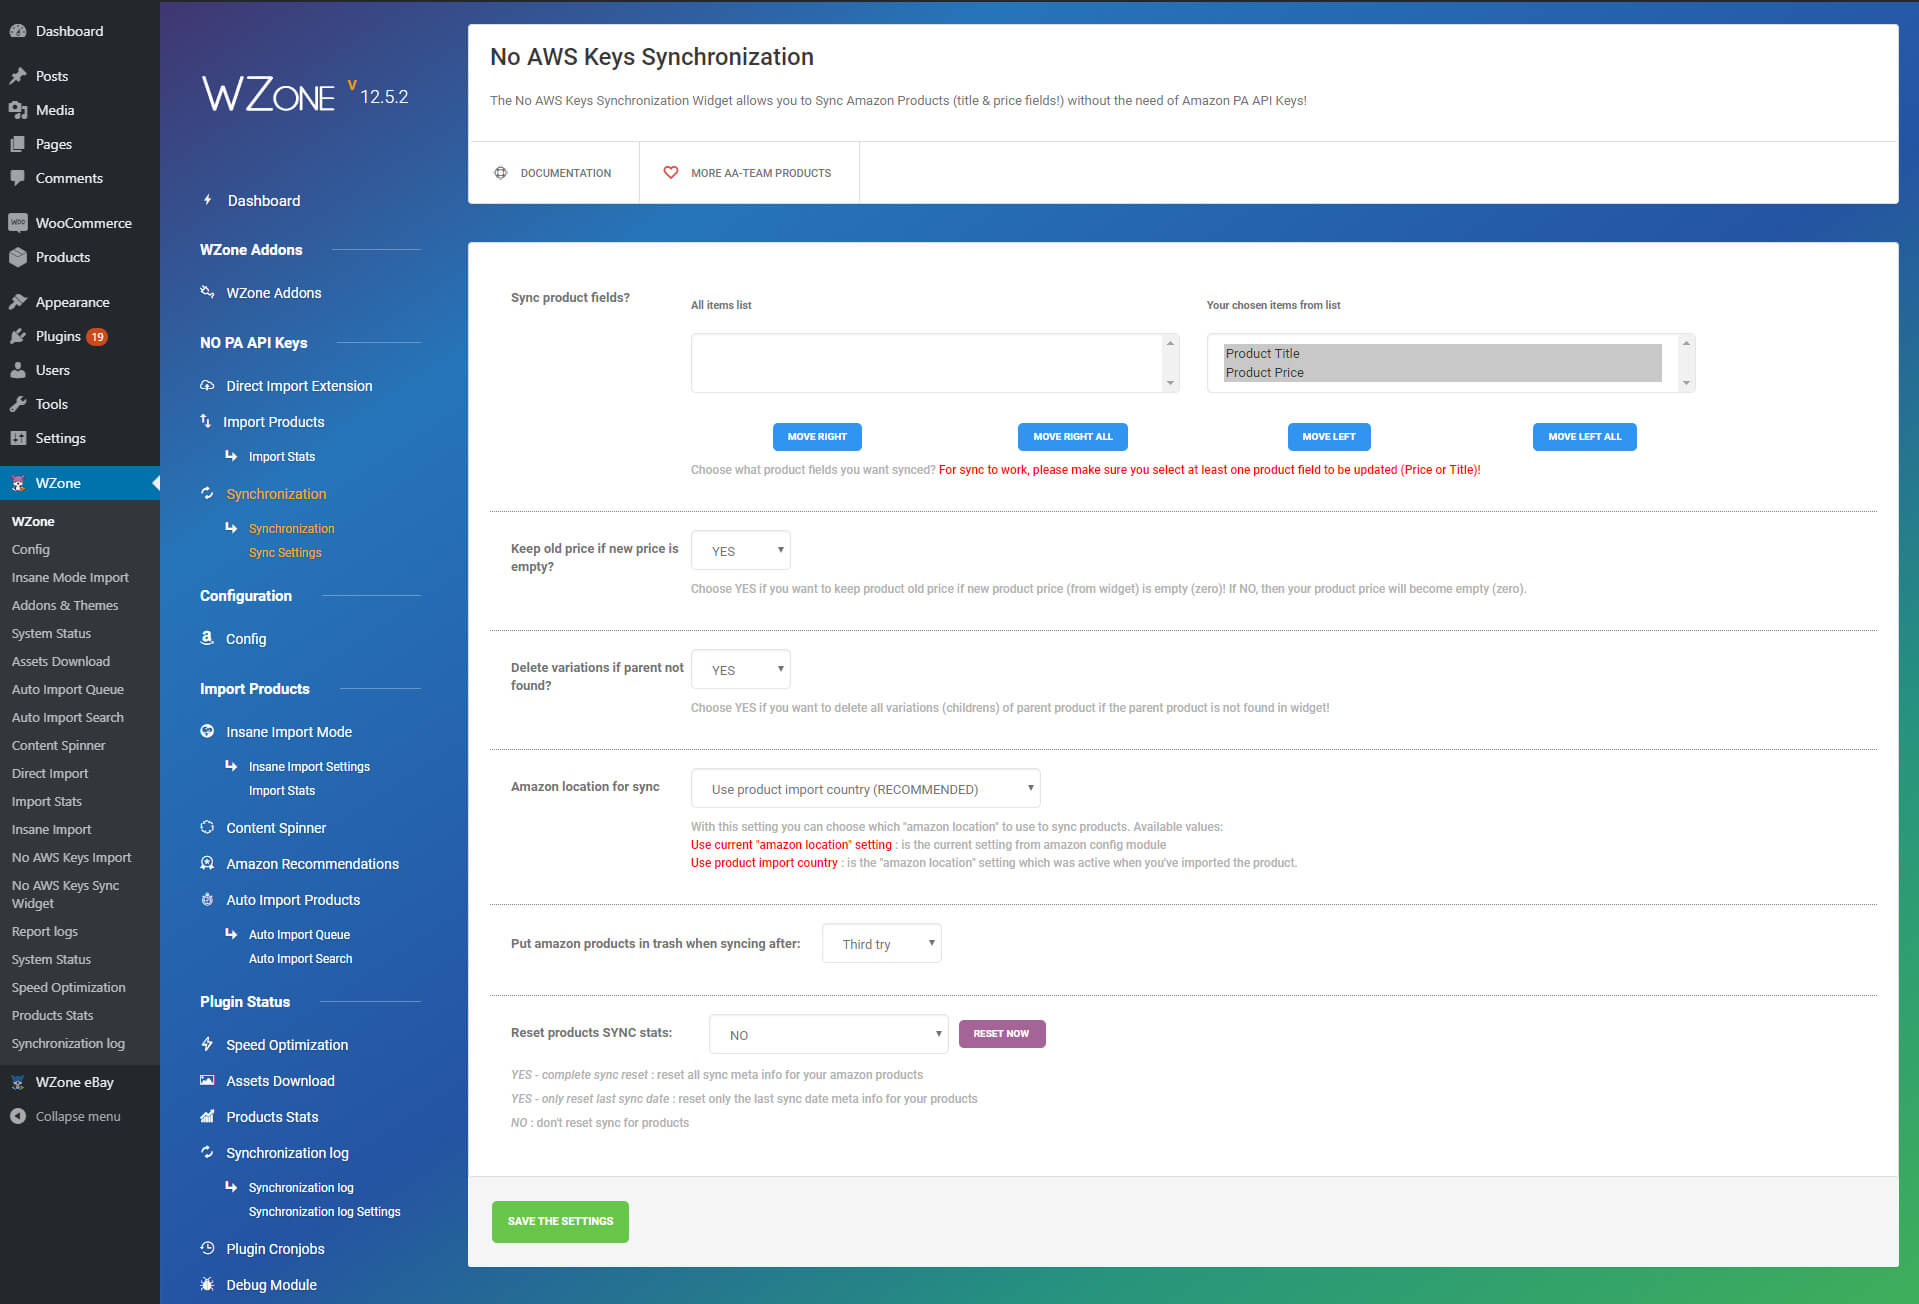Open the 'Delete variations' YES dropdown
Viewport: 1919px width, 1304px height.
point(741,669)
